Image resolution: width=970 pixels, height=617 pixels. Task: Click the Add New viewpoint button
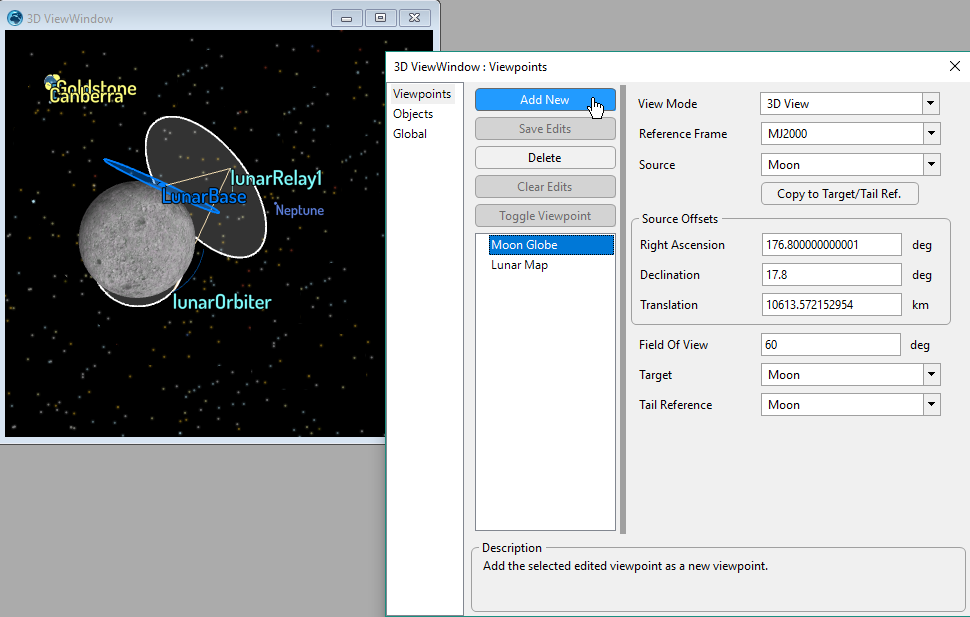(545, 100)
